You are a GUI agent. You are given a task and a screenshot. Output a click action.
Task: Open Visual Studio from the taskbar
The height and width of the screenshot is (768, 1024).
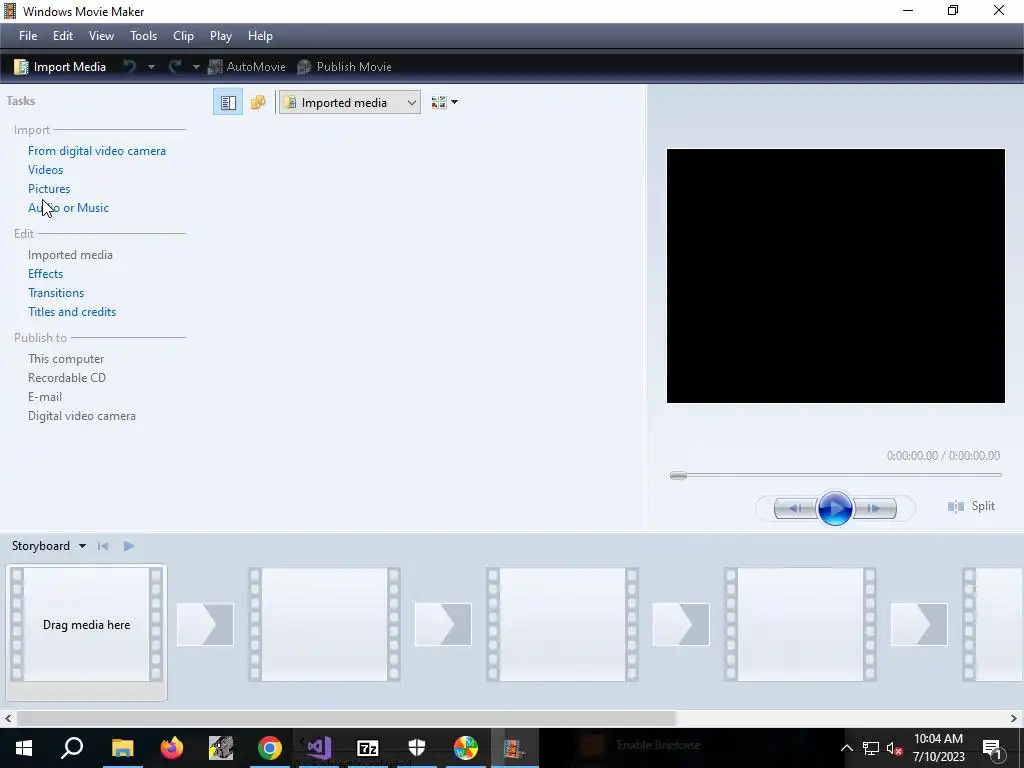click(319, 748)
